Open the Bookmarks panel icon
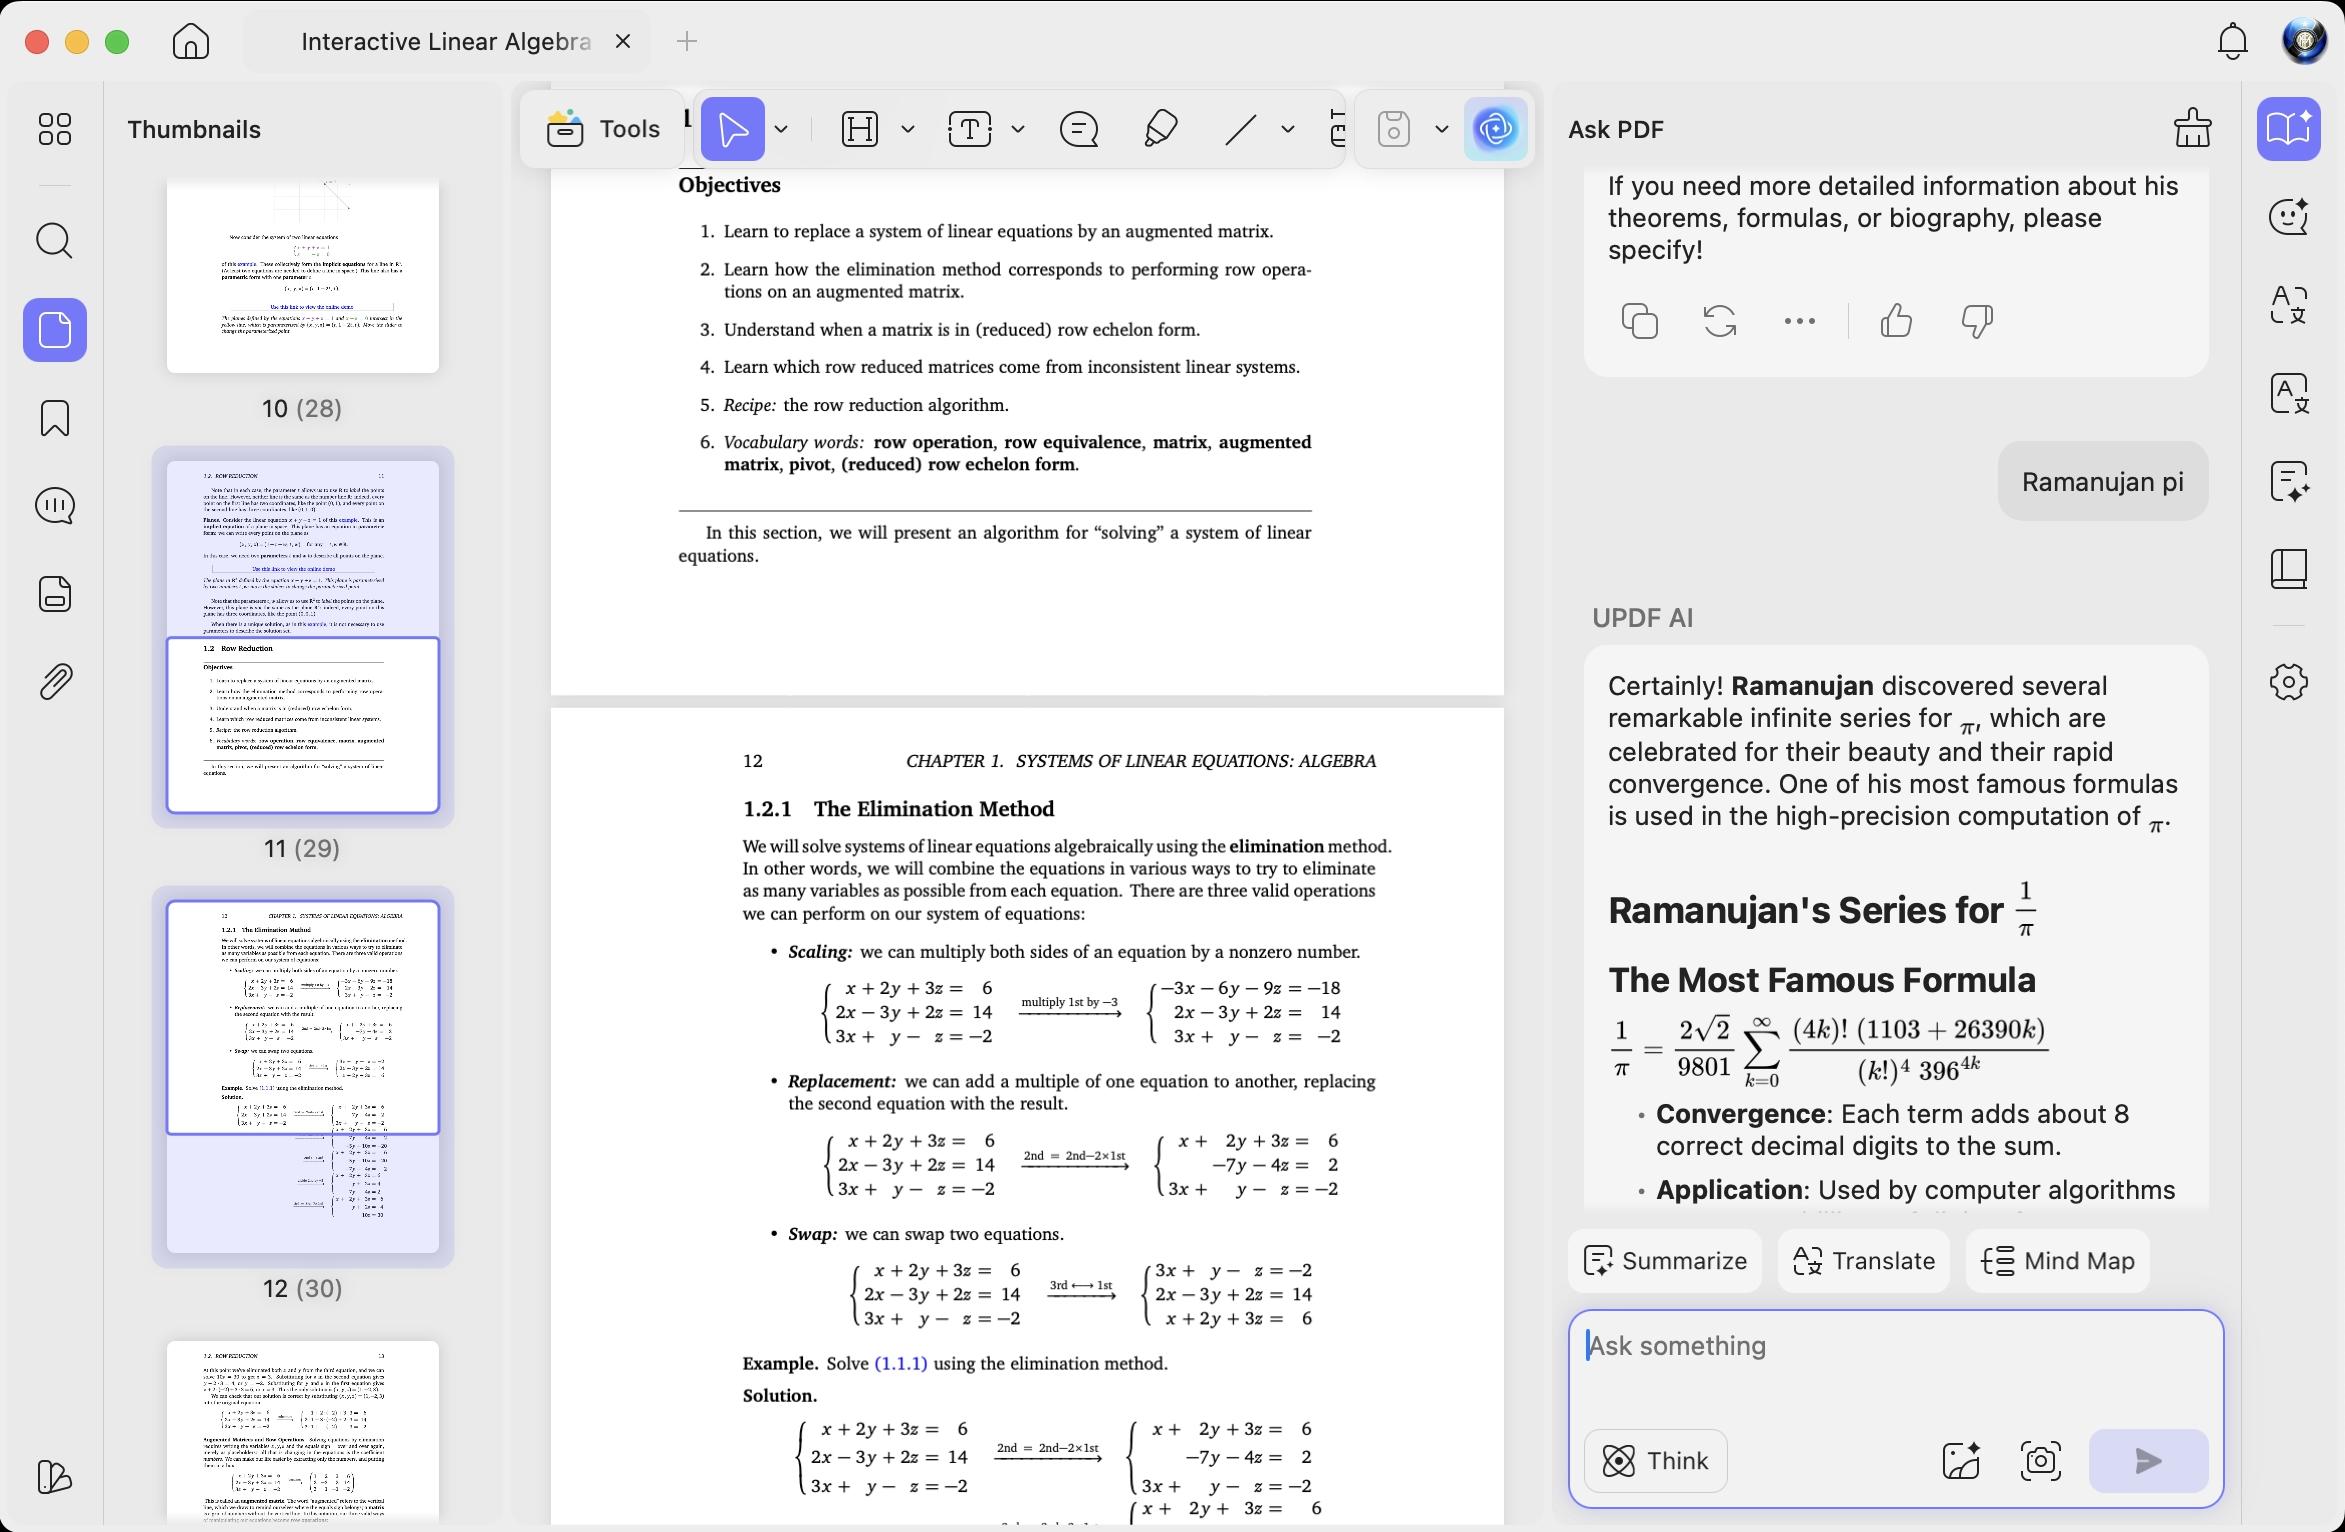Viewport: 2345px width, 1532px height. 54,418
